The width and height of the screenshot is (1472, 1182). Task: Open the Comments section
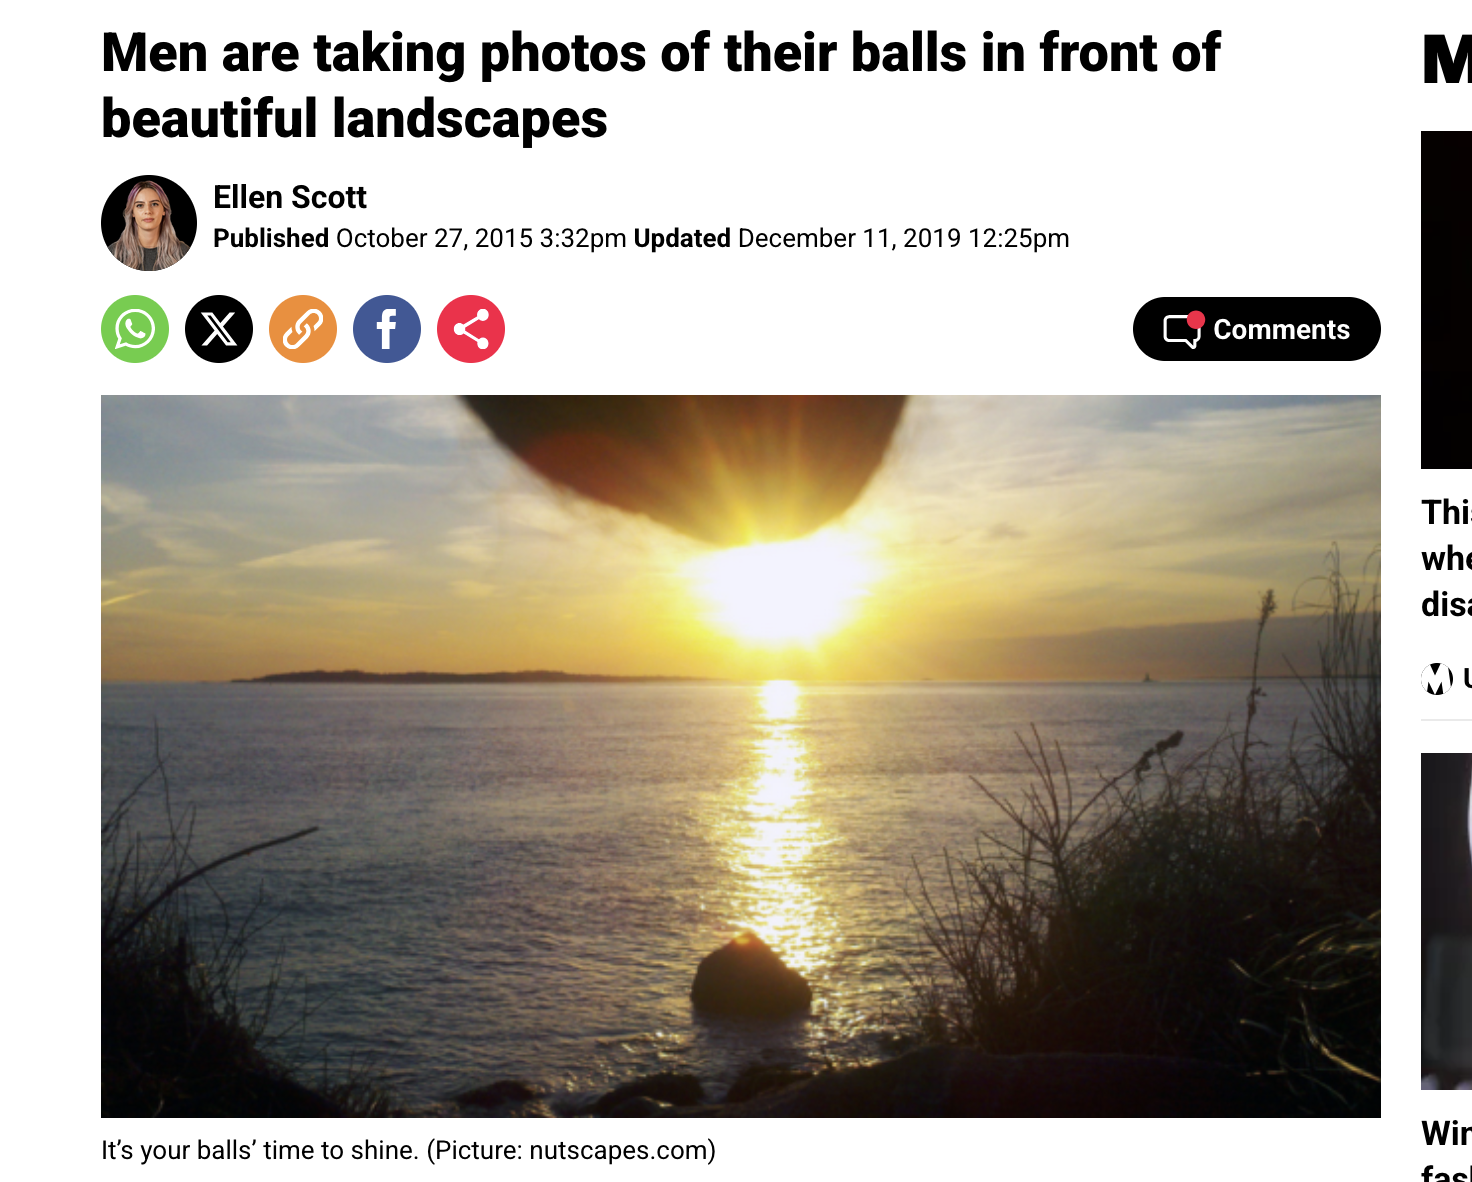coord(1256,329)
